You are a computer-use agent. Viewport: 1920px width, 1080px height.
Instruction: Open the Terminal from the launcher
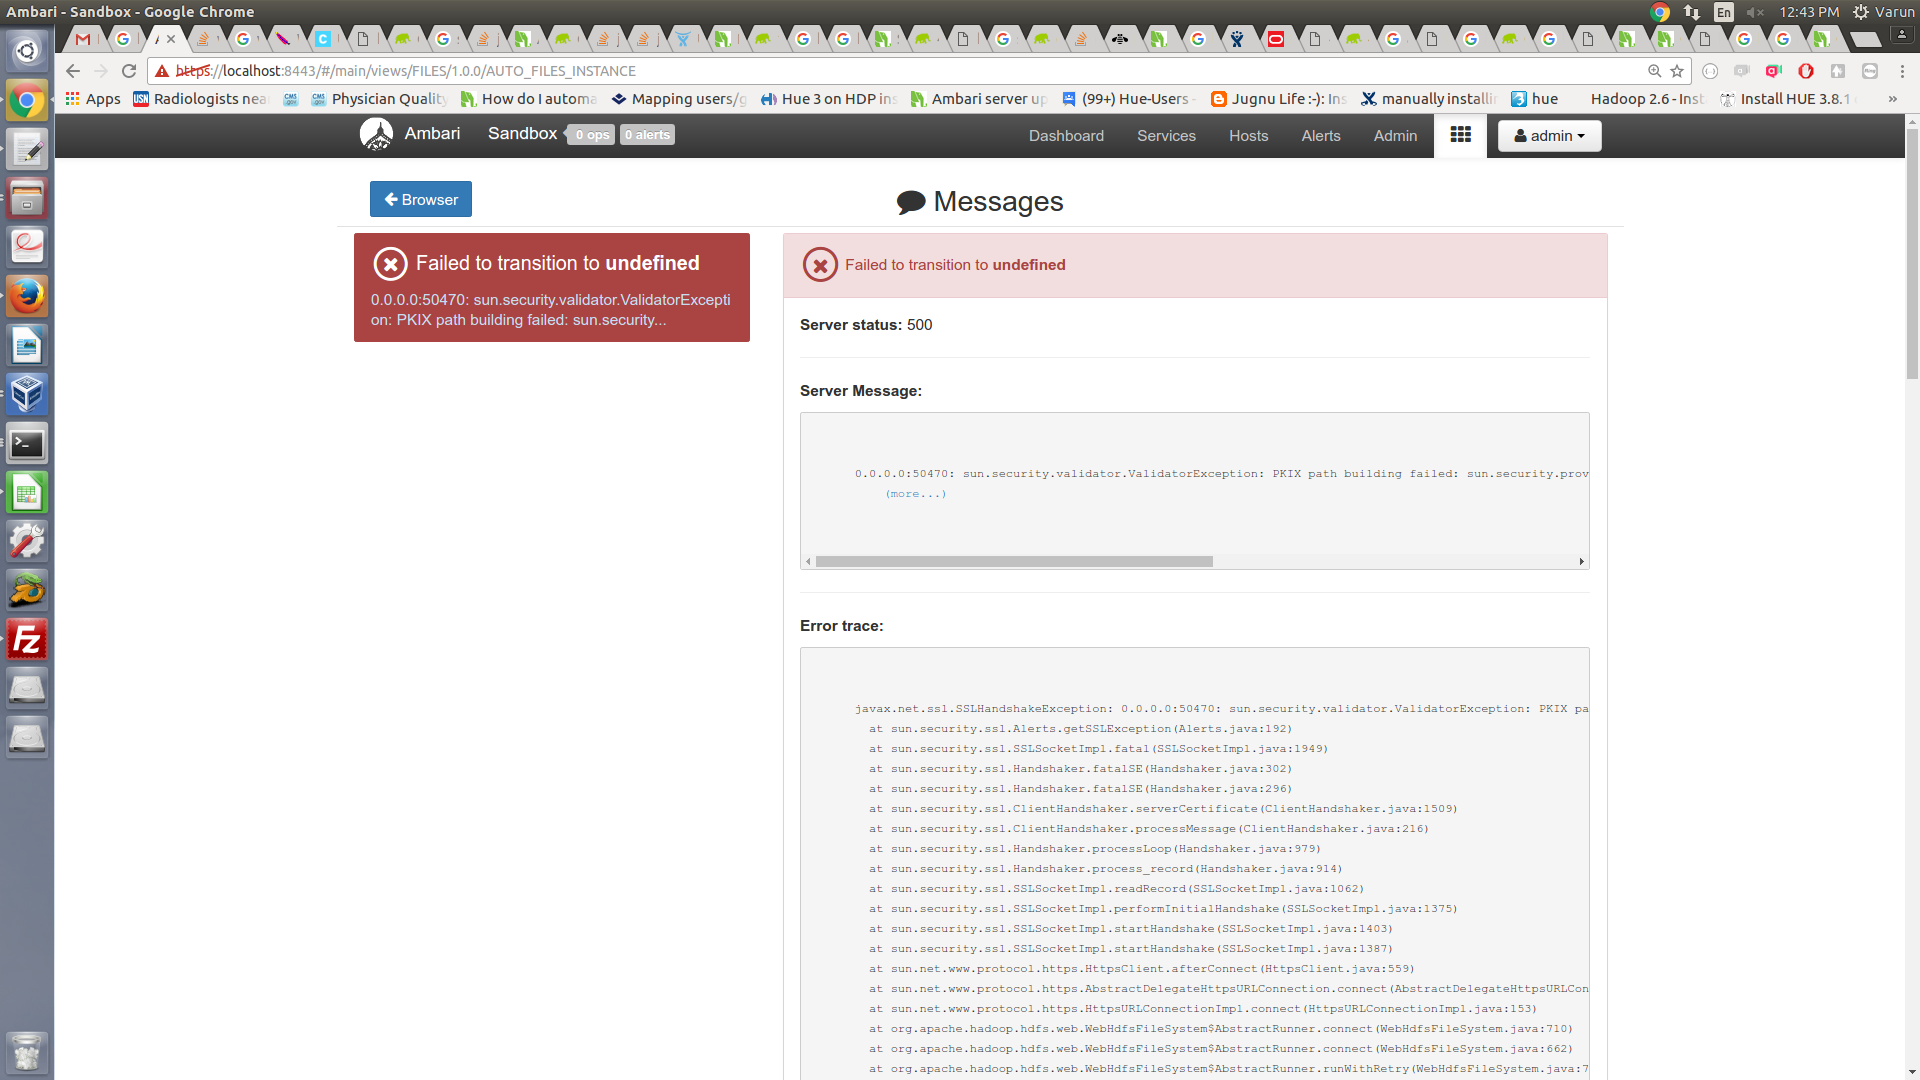click(x=27, y=442)
